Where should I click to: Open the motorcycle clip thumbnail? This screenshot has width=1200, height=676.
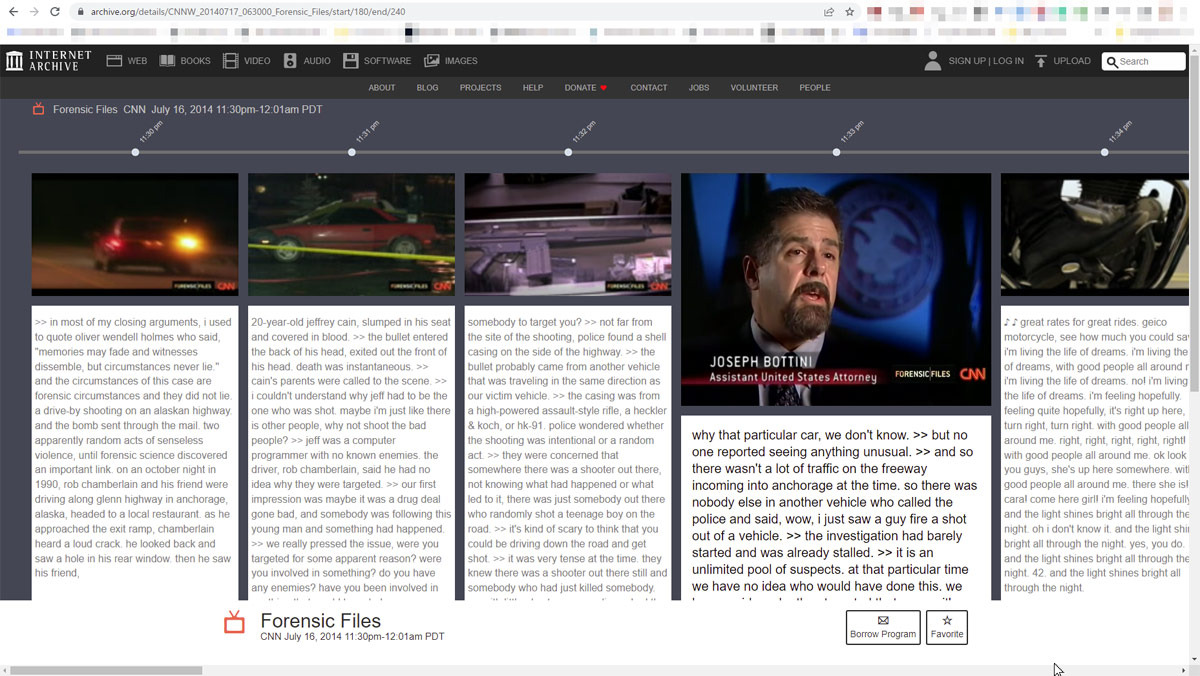tap(1096, 234)
